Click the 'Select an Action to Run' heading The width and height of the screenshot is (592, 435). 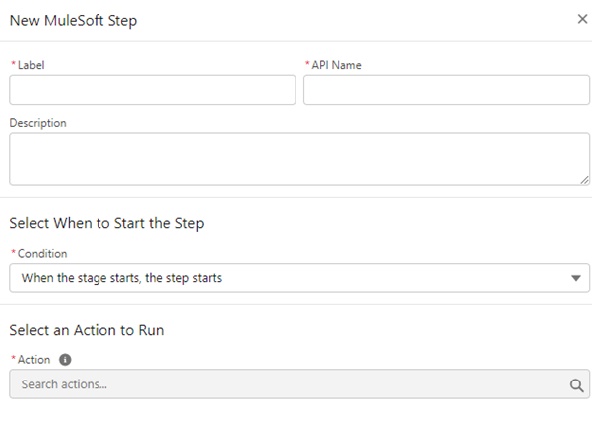click(87, 330)
